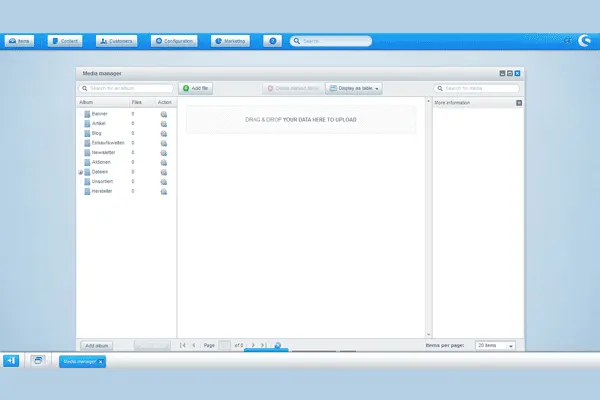Click the refresh icon in the paging toolbar
600x400 pixels.
pos(277,345)
